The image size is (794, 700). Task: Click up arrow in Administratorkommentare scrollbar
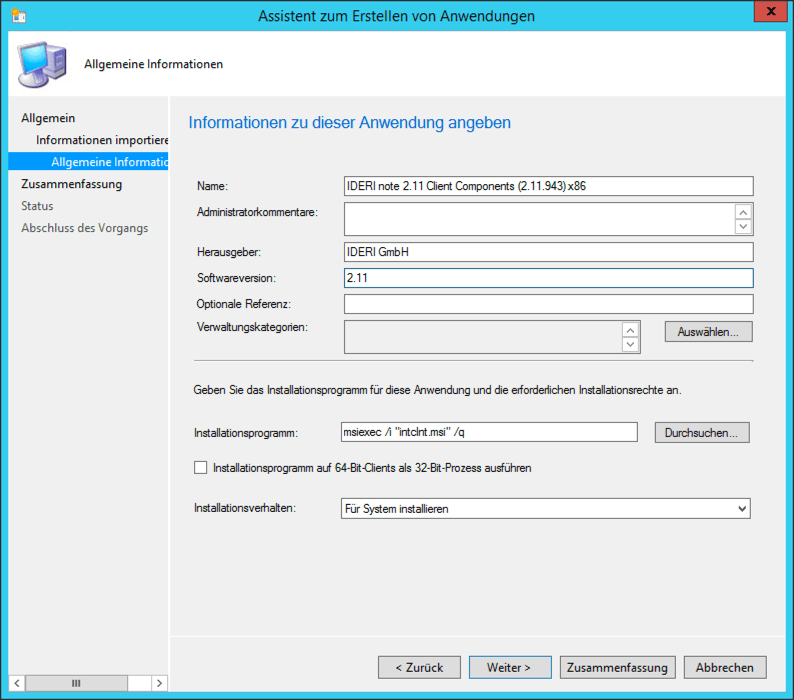click(x=743, y=212)
